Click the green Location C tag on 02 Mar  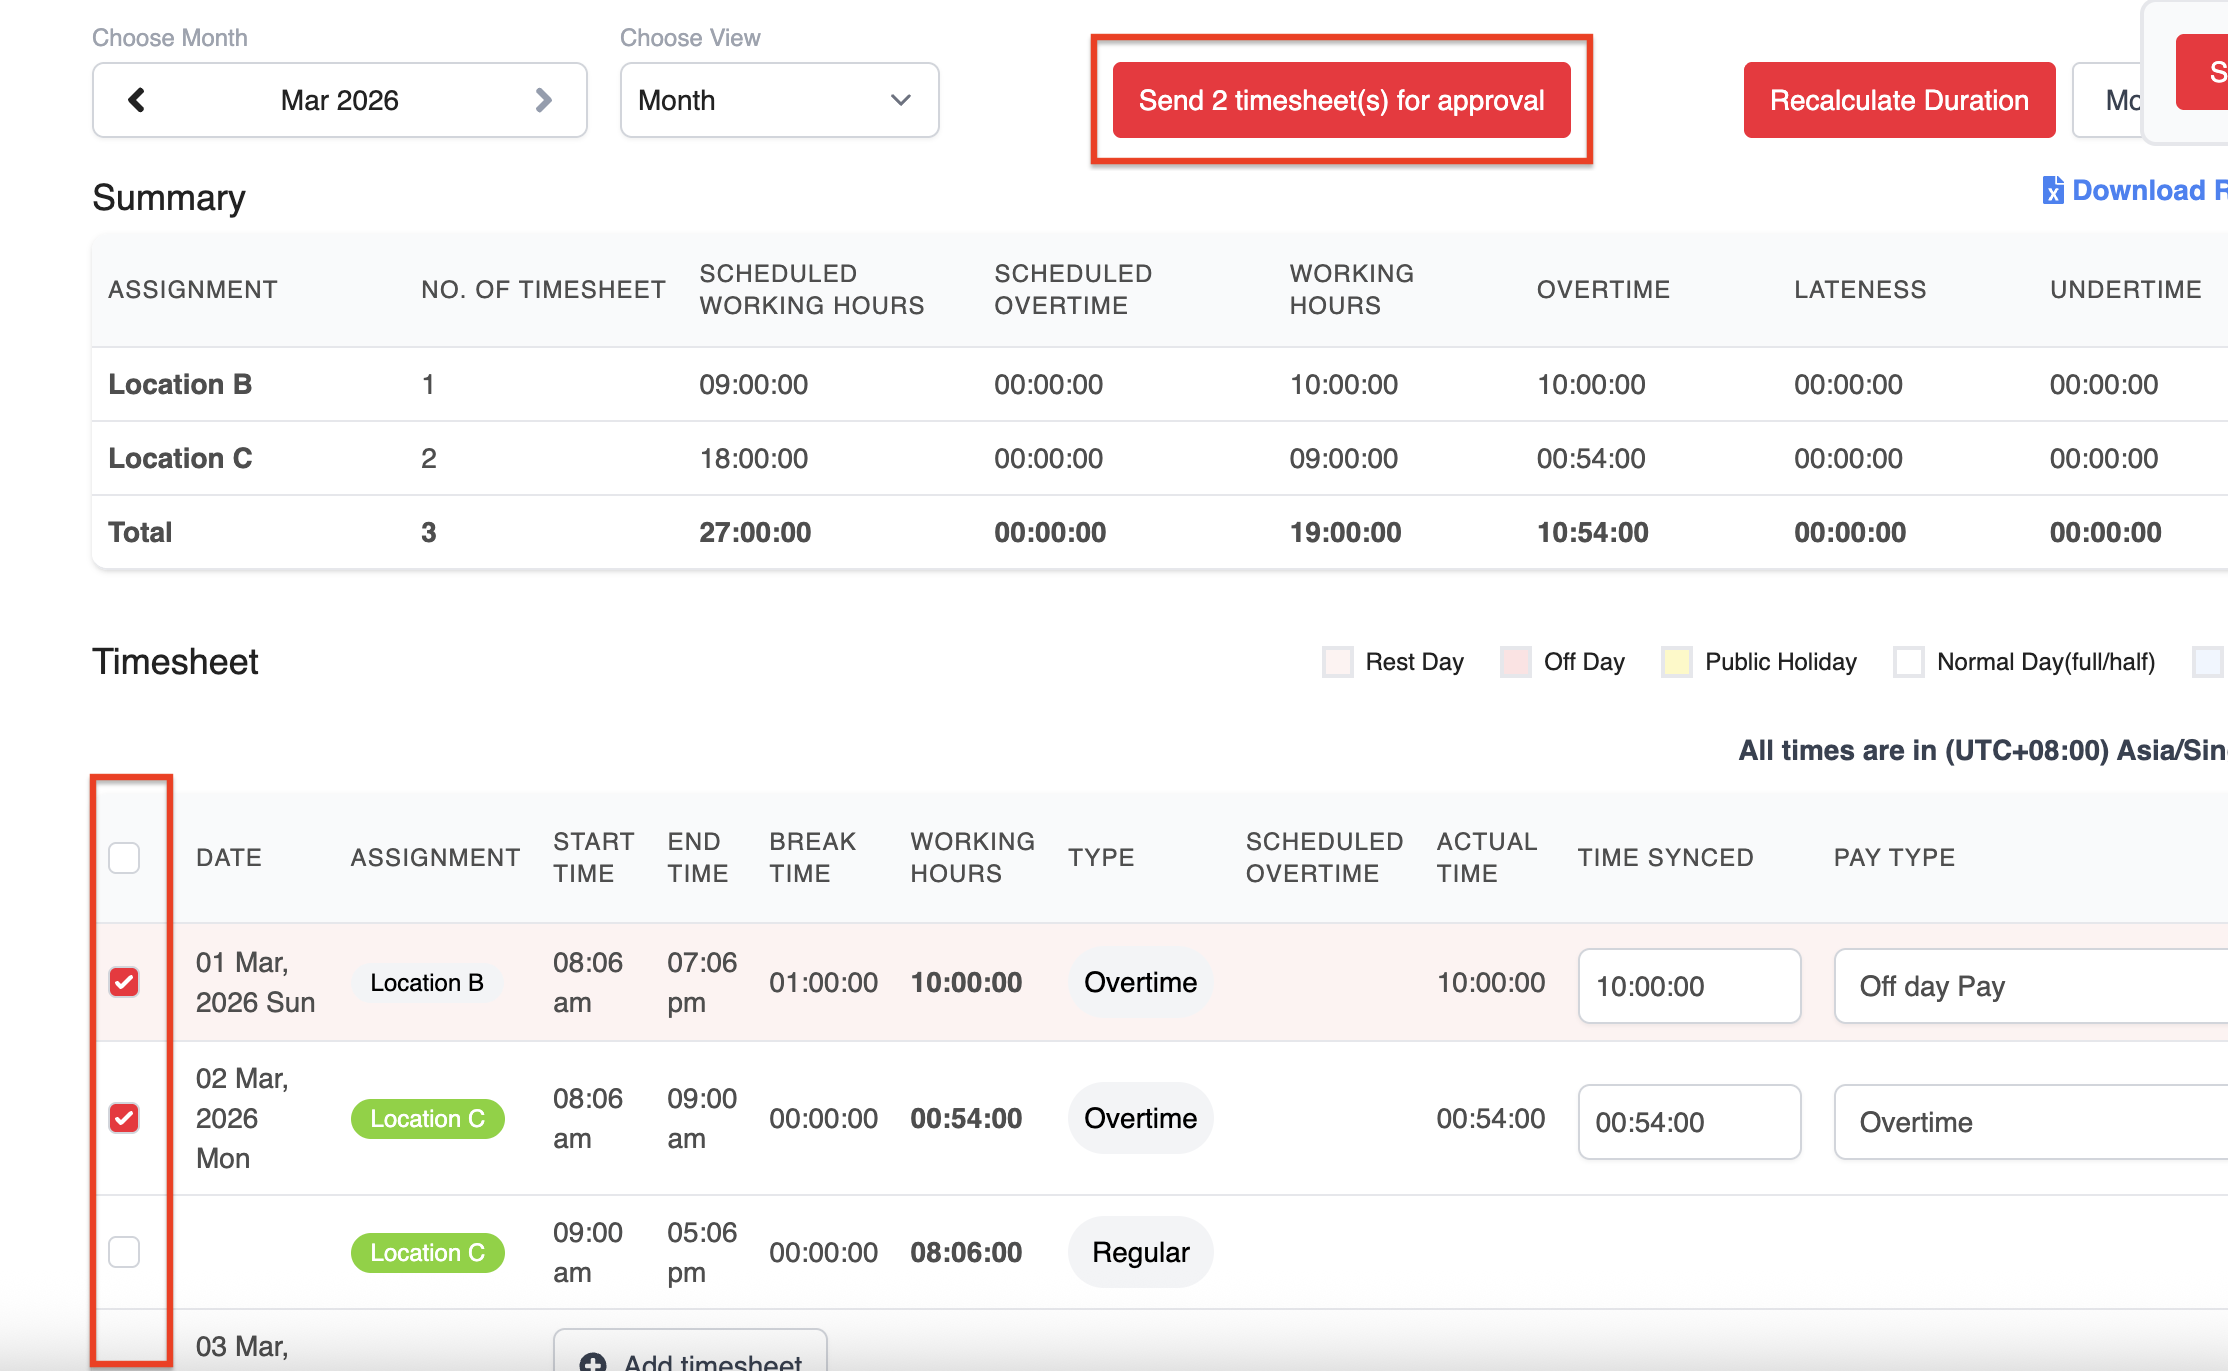(x=427, y=1118)
